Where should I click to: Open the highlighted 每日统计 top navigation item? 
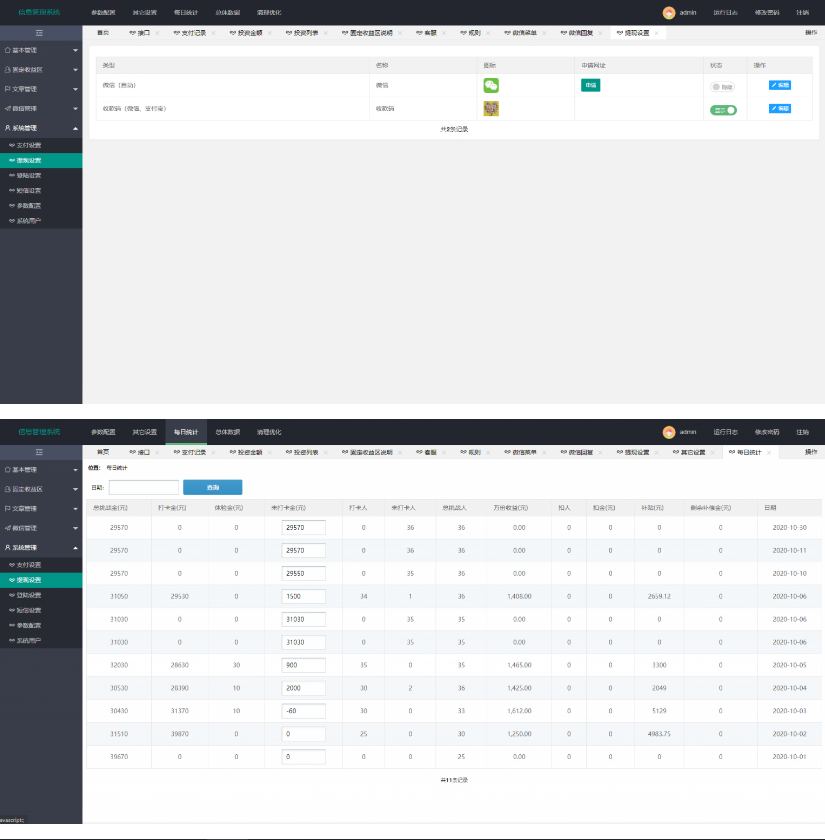pos(186,432)
